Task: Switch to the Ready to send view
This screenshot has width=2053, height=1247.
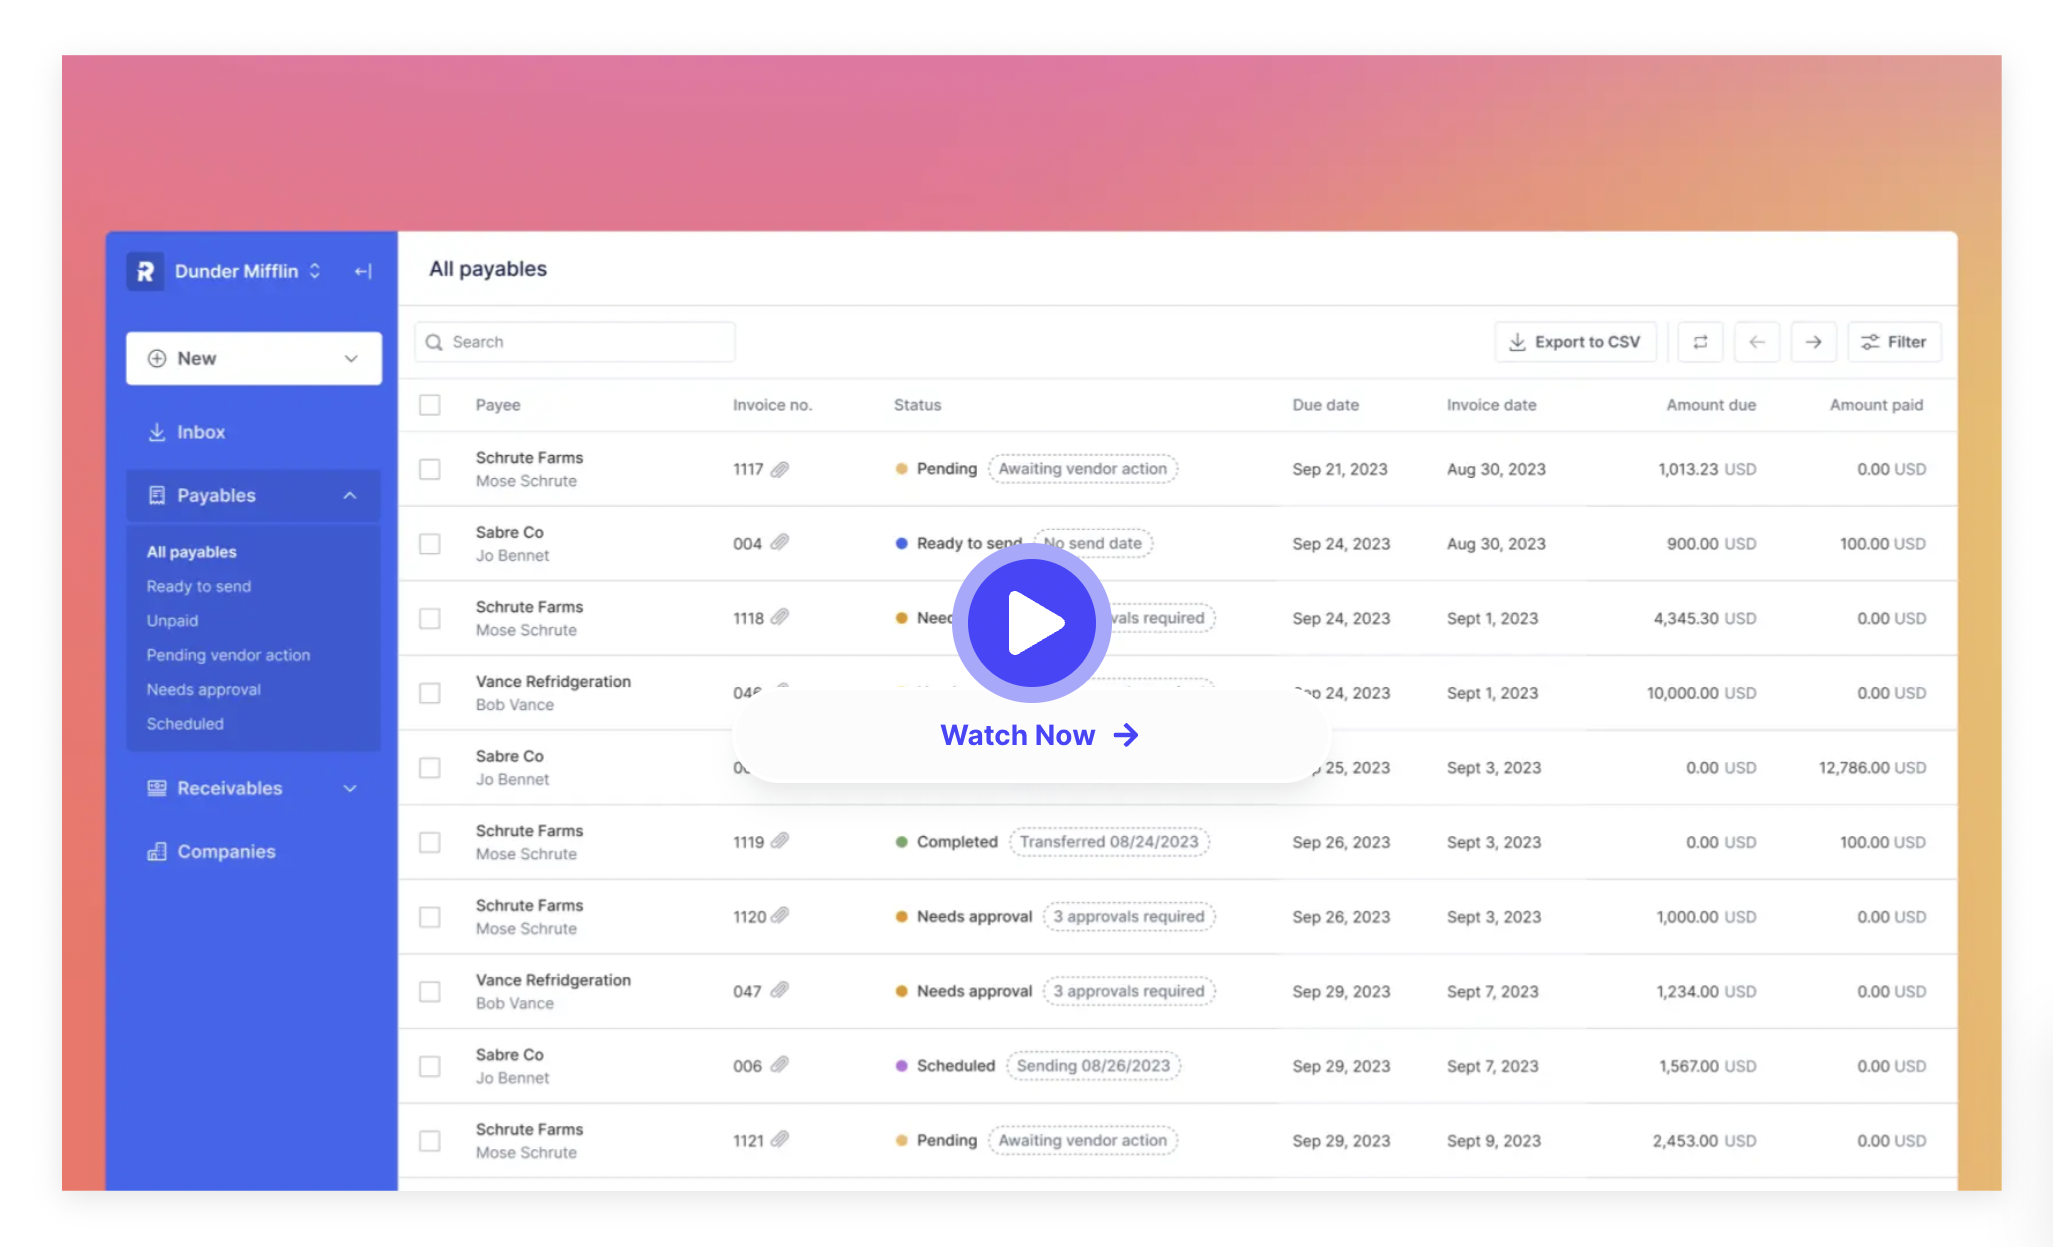Action: point(198,586)
